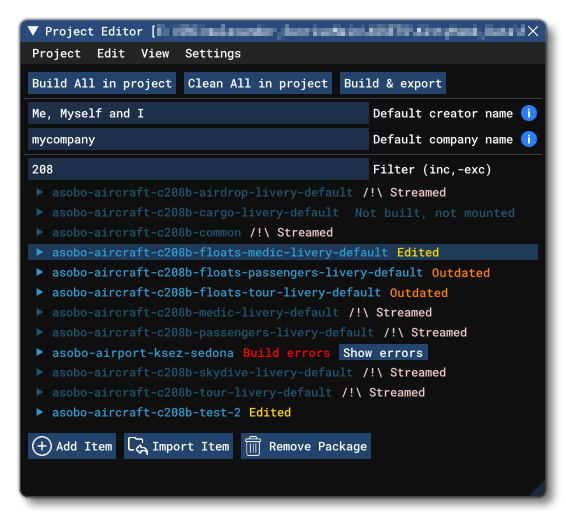The height and width of the screenshot is (517, 566).
Task: Open the Edit menu
Action: [x=111, y=53]
